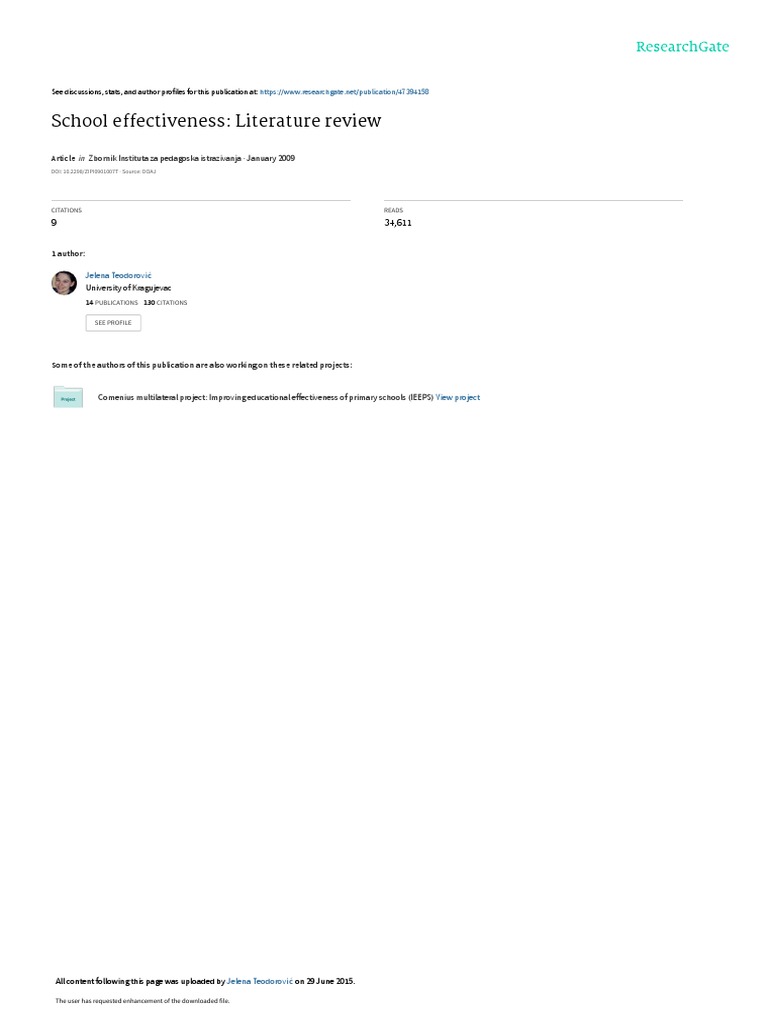Click the Source: DOAJ label
The width and height of the screenshot is (768, 1024).
pyautogui.click(x=139, y=172)
